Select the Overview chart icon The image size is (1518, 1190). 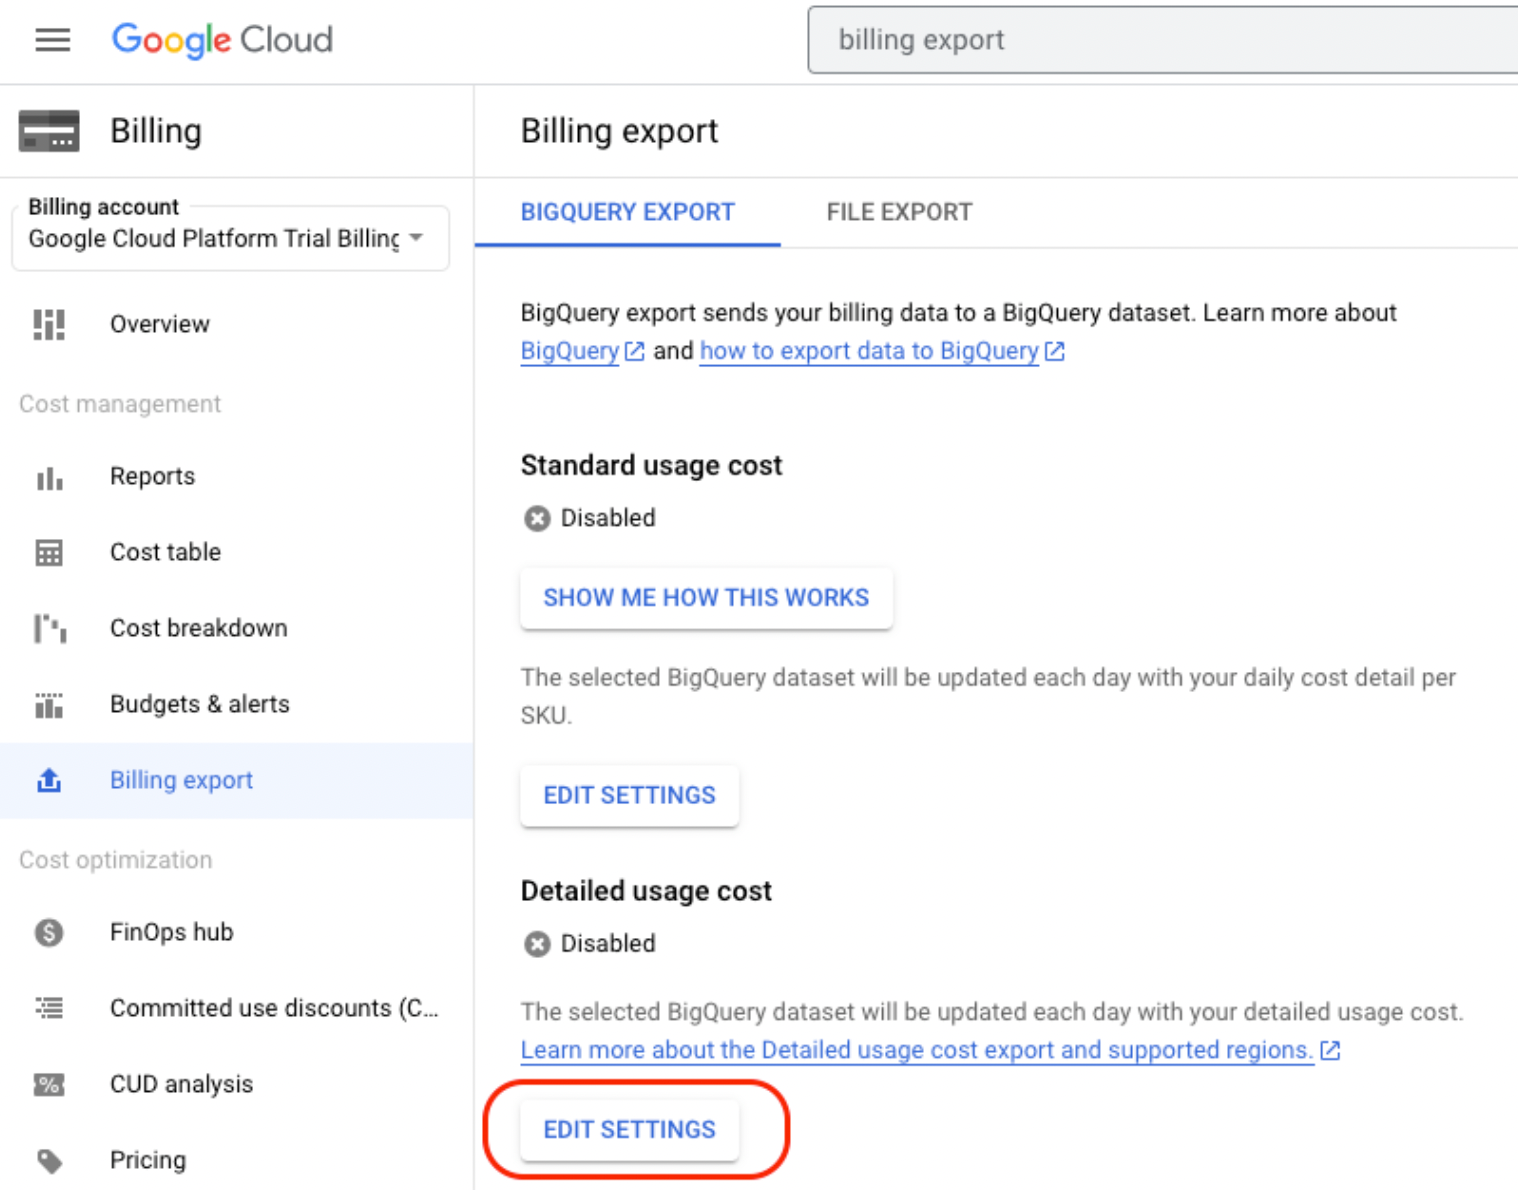48,324
